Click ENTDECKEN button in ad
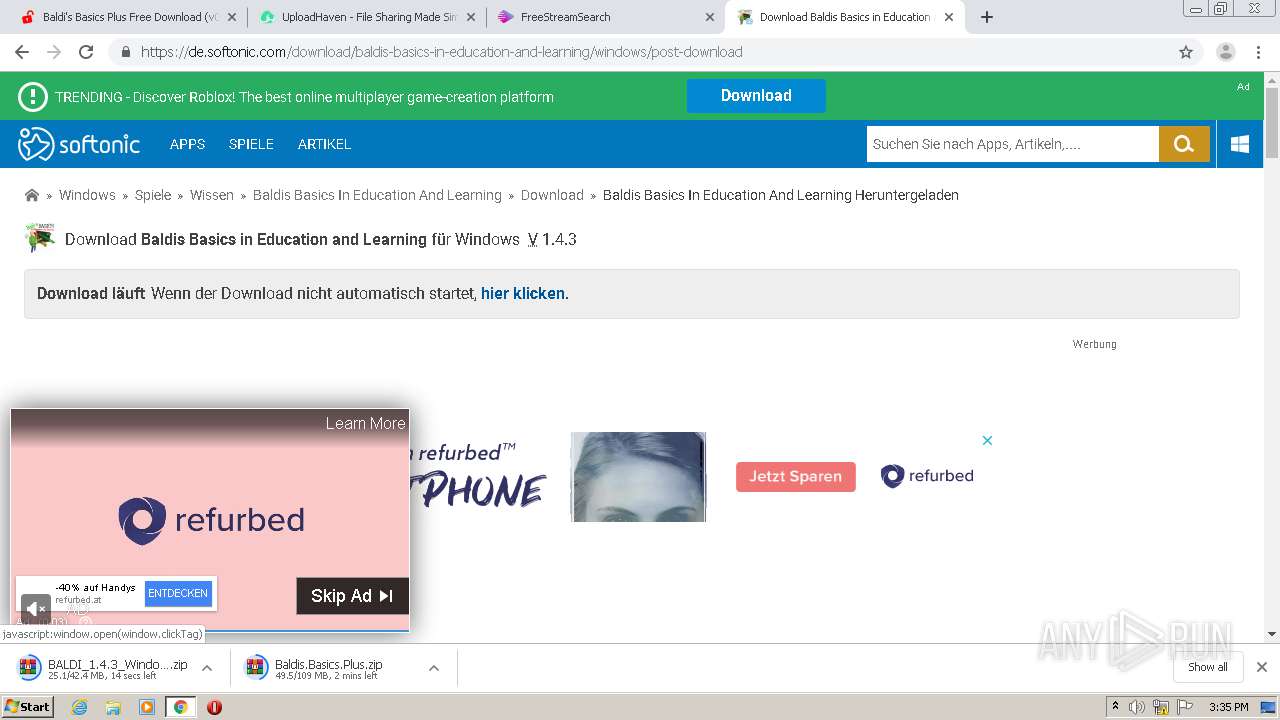The height and width of the screenshot is (720, 1280). pyautogui.click(x=178, y=593)
